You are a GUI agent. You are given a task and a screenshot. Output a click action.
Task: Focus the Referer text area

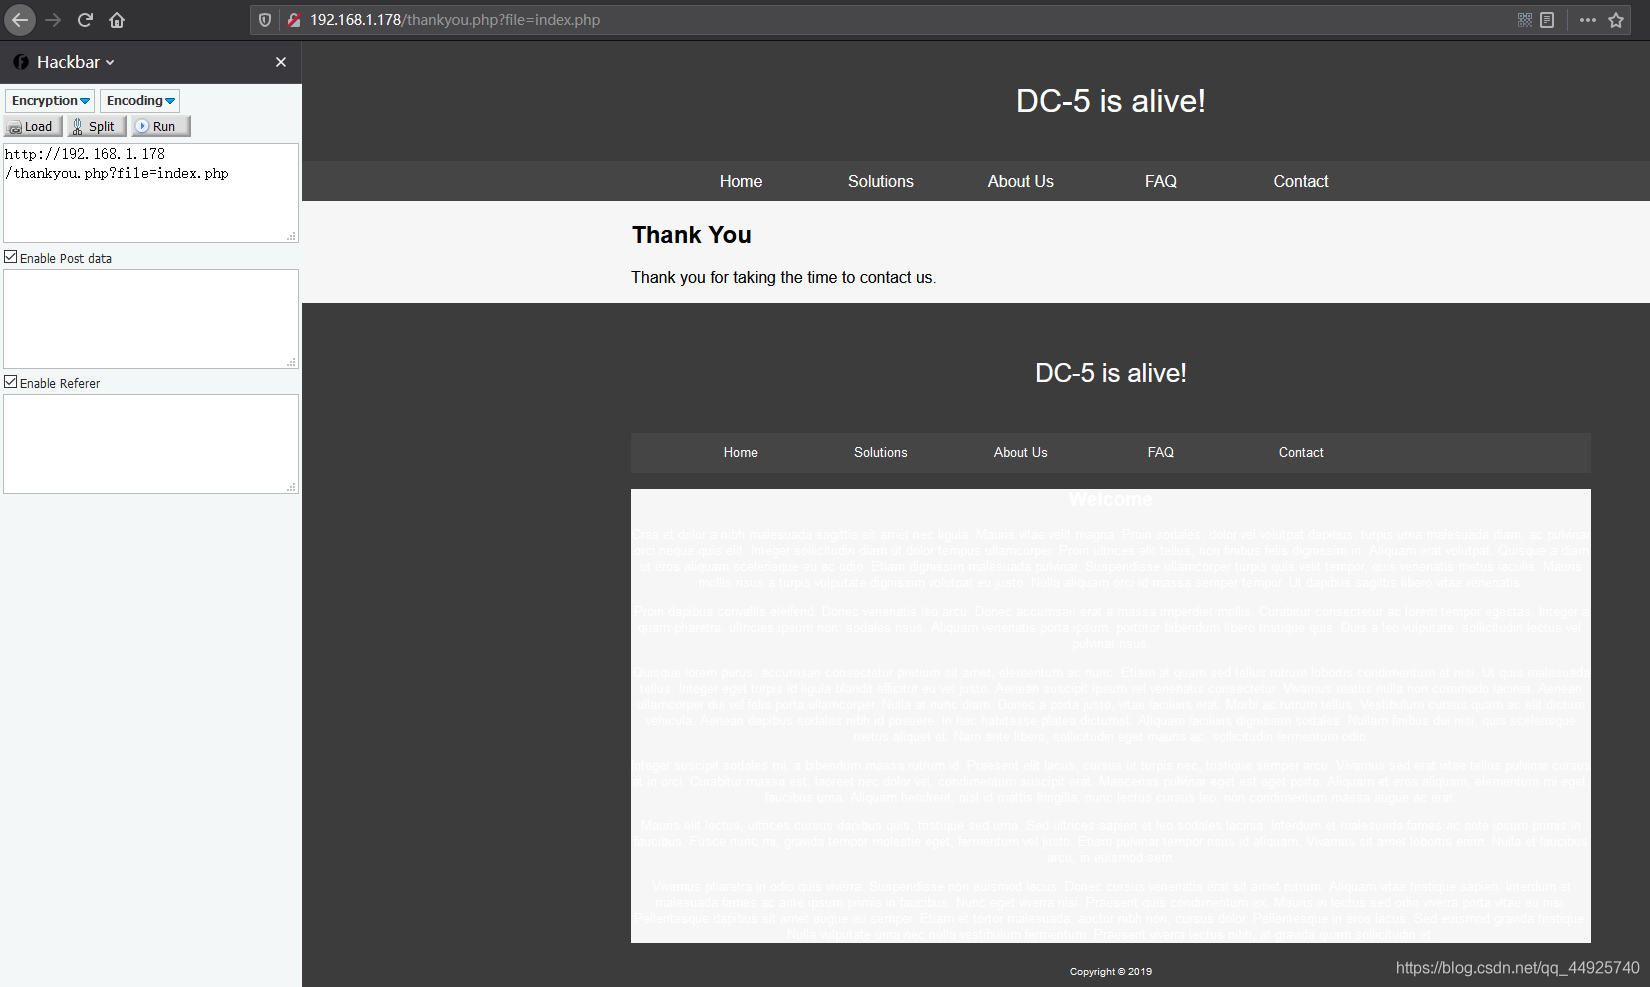(x=151, y=444)
